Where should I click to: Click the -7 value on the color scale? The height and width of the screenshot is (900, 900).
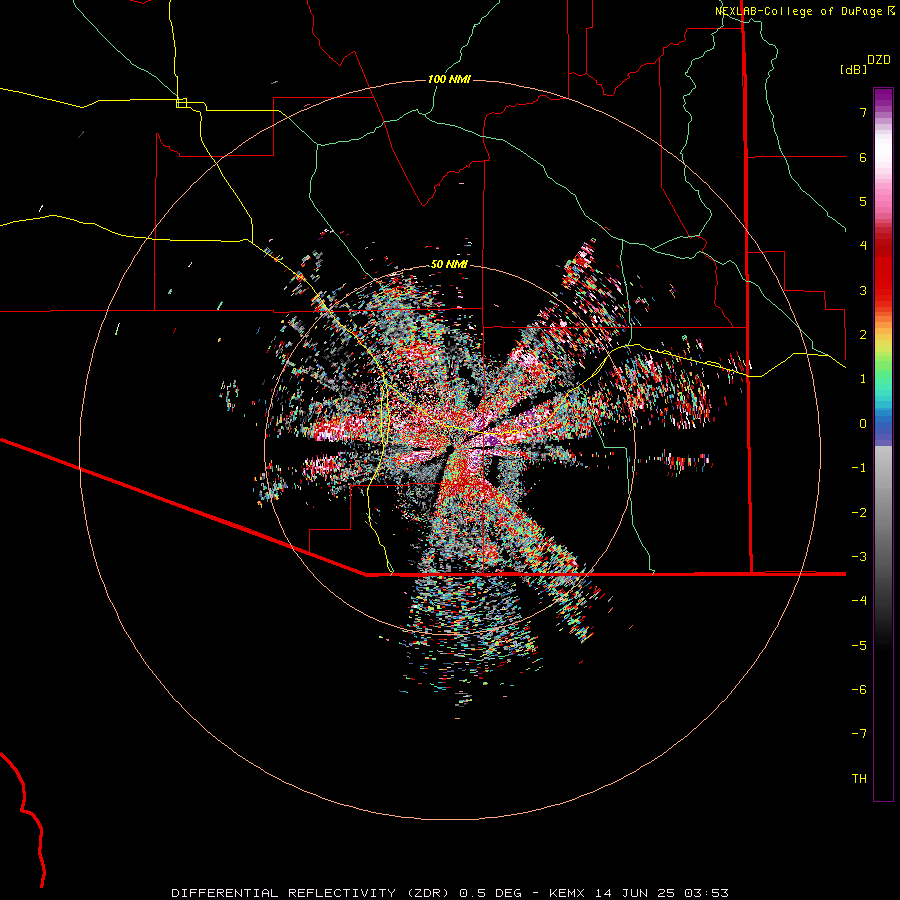click(859, 734)
